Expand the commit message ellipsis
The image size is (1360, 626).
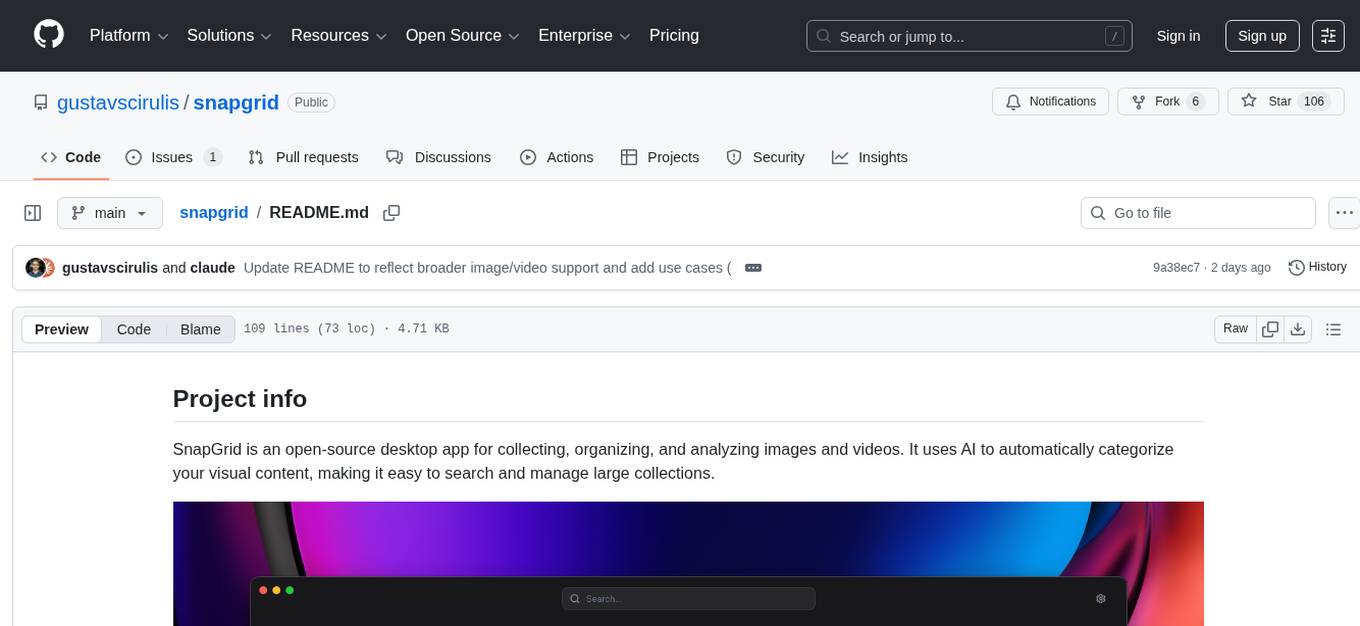click(753, 268)
